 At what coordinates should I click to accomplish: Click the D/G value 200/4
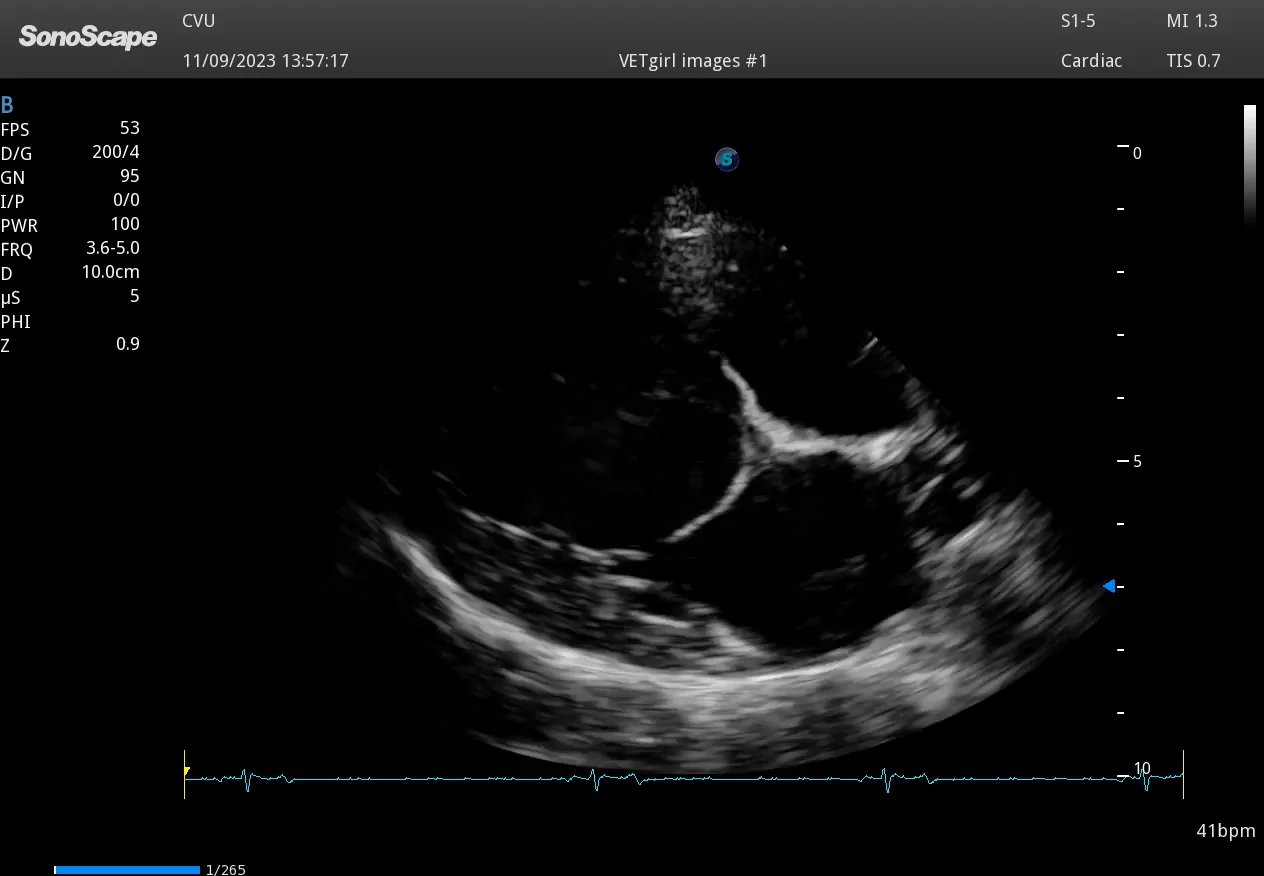coord(116,152)
